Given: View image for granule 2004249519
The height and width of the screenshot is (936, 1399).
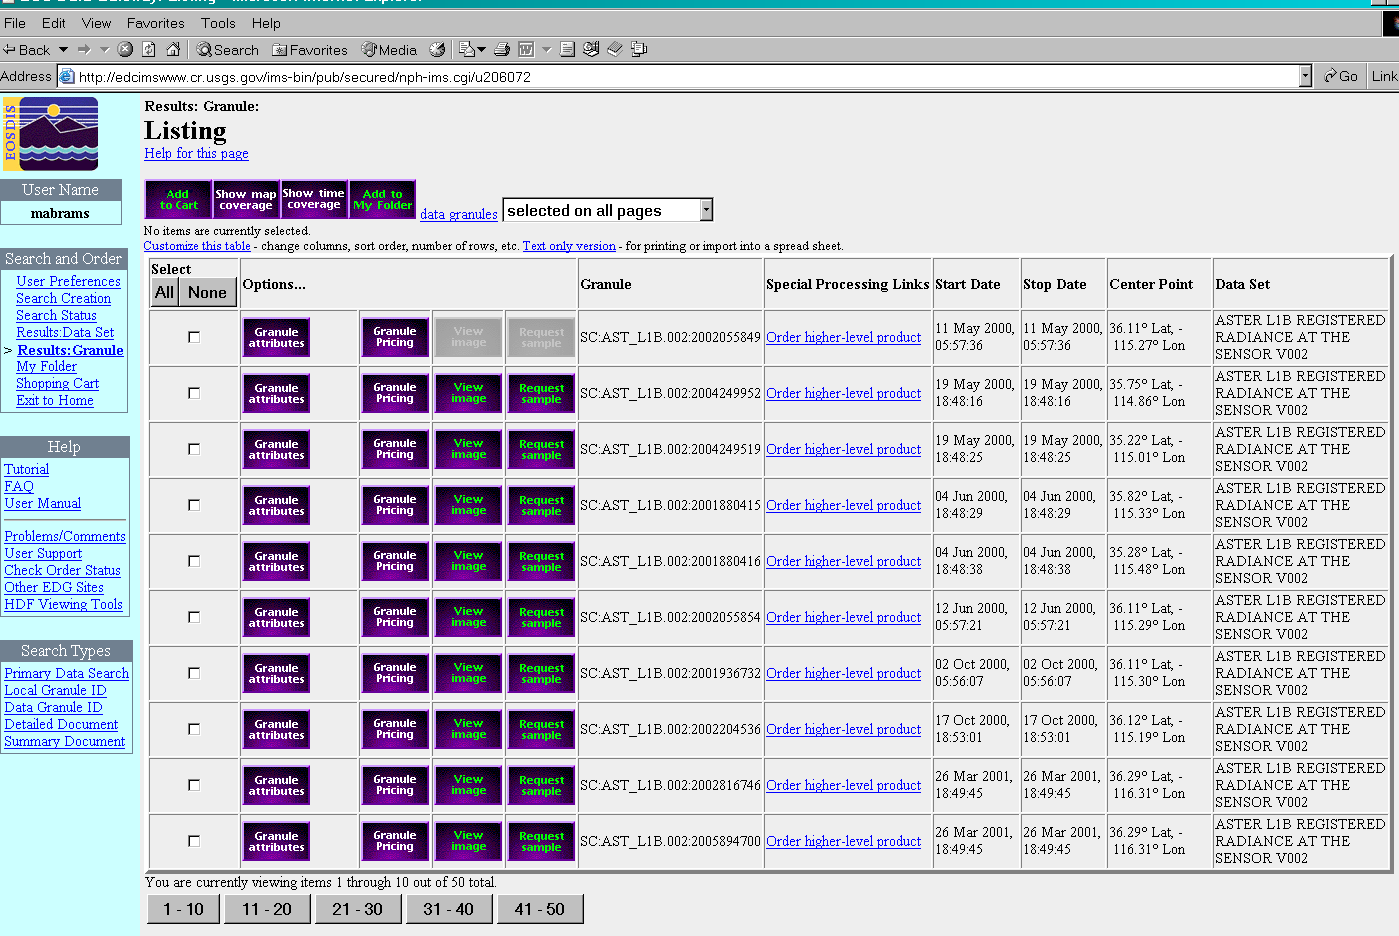Looking at the screenshot, I should click(468, 450).
